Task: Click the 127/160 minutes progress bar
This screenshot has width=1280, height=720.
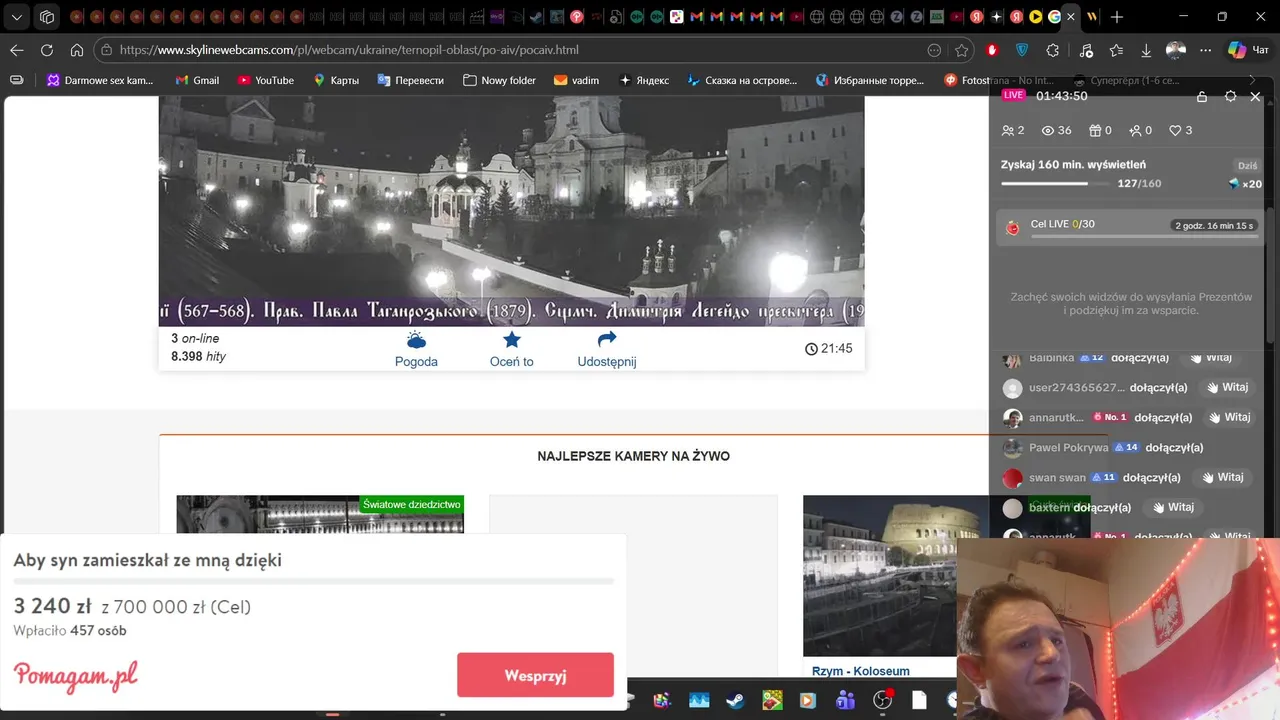Action: (1055, 184)
